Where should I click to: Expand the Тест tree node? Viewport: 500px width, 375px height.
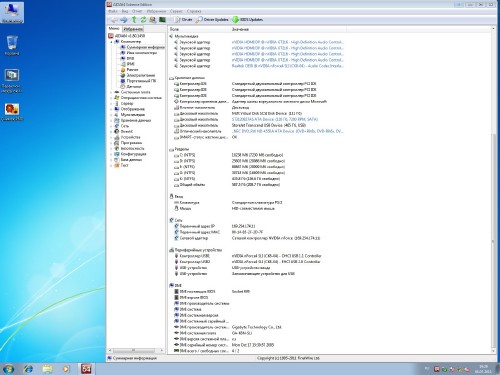click(111, 165)
